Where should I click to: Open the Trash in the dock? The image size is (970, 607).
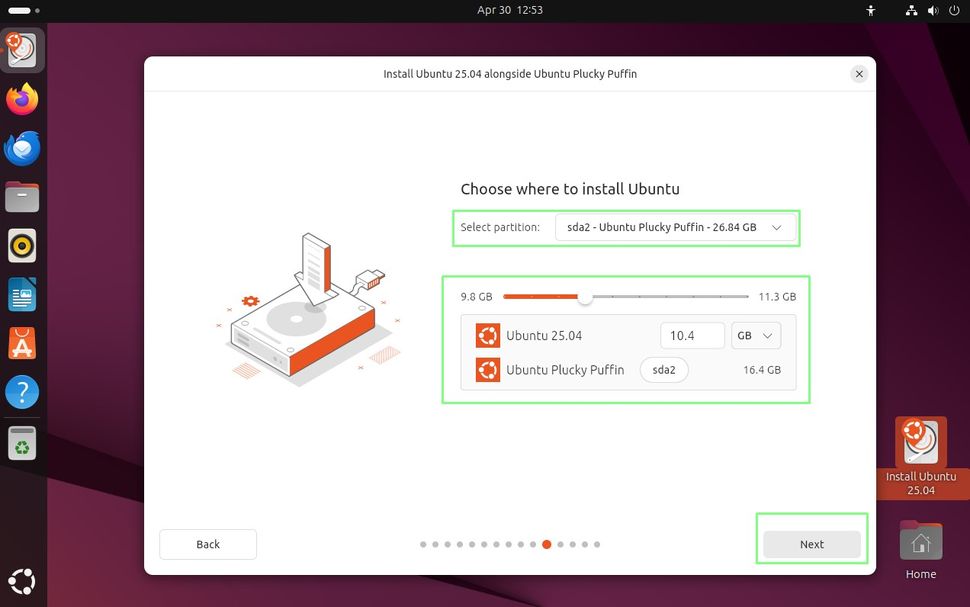(22, 442)
